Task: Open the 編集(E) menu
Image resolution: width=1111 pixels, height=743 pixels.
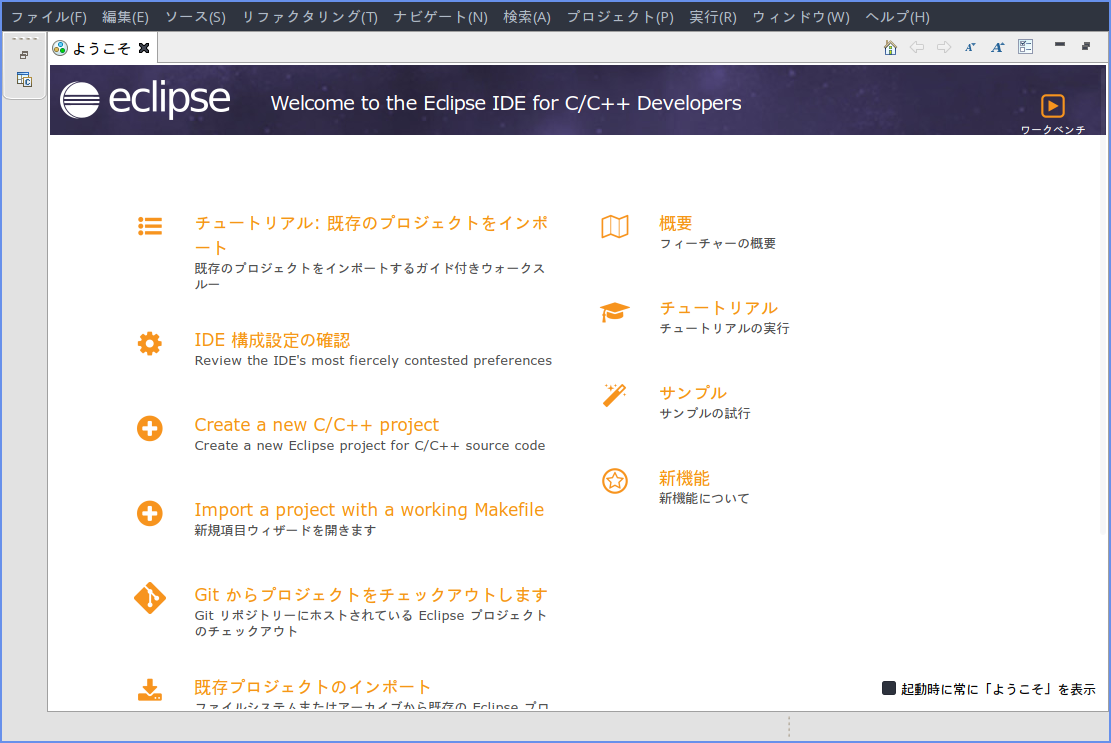Action: coord(125,17)
